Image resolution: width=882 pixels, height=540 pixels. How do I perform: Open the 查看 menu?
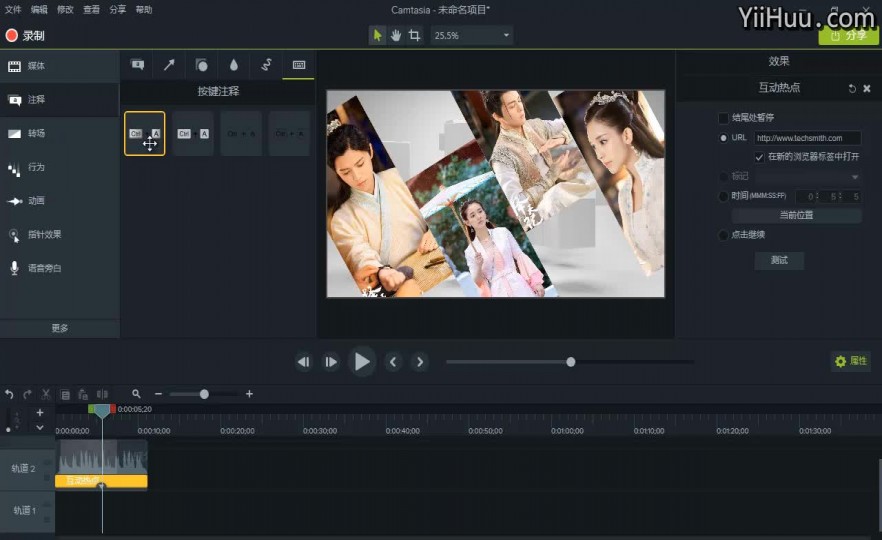pyautogui.click(x=91, y=10)
